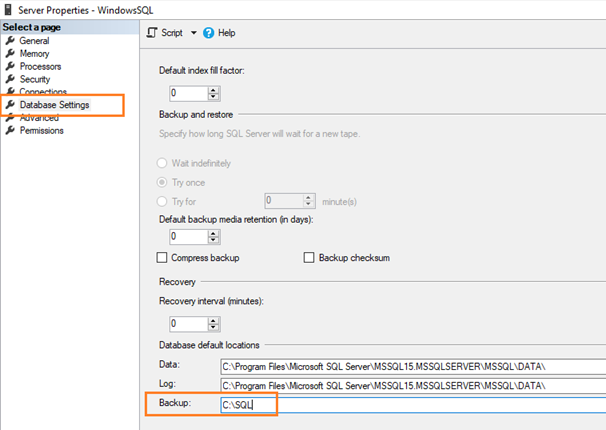Screen dimensions: 606x430
Task: Click the server icon in title bar
Action: coord(9,9)
